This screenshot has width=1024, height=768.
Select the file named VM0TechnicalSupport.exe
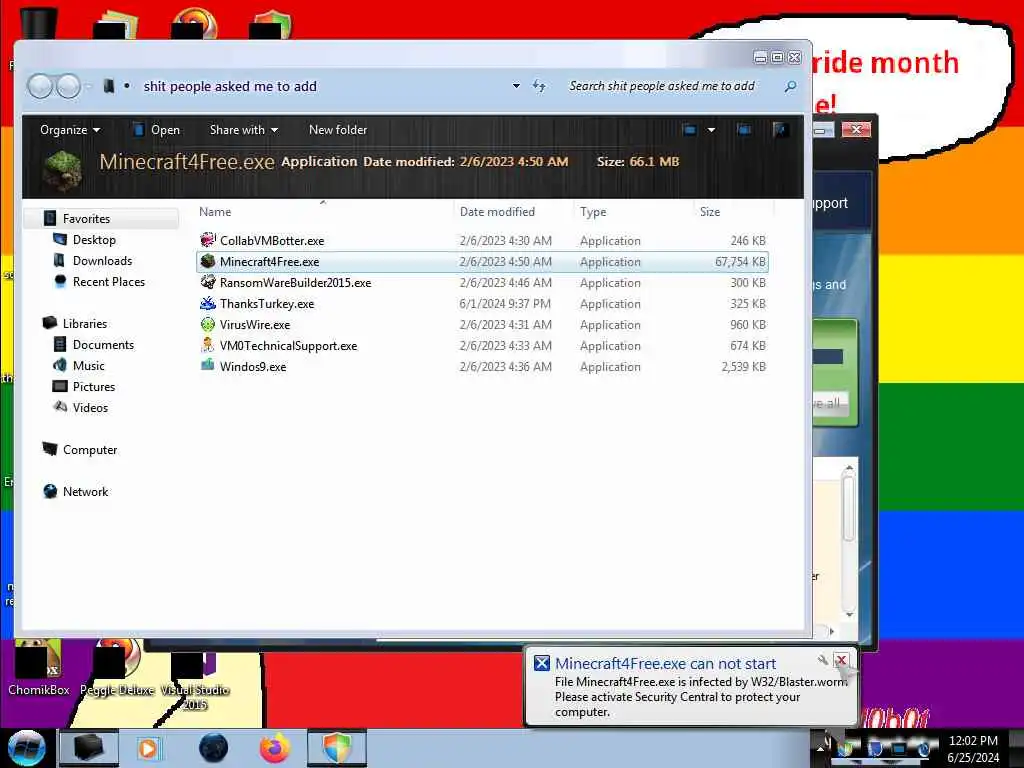click(288, 345)
